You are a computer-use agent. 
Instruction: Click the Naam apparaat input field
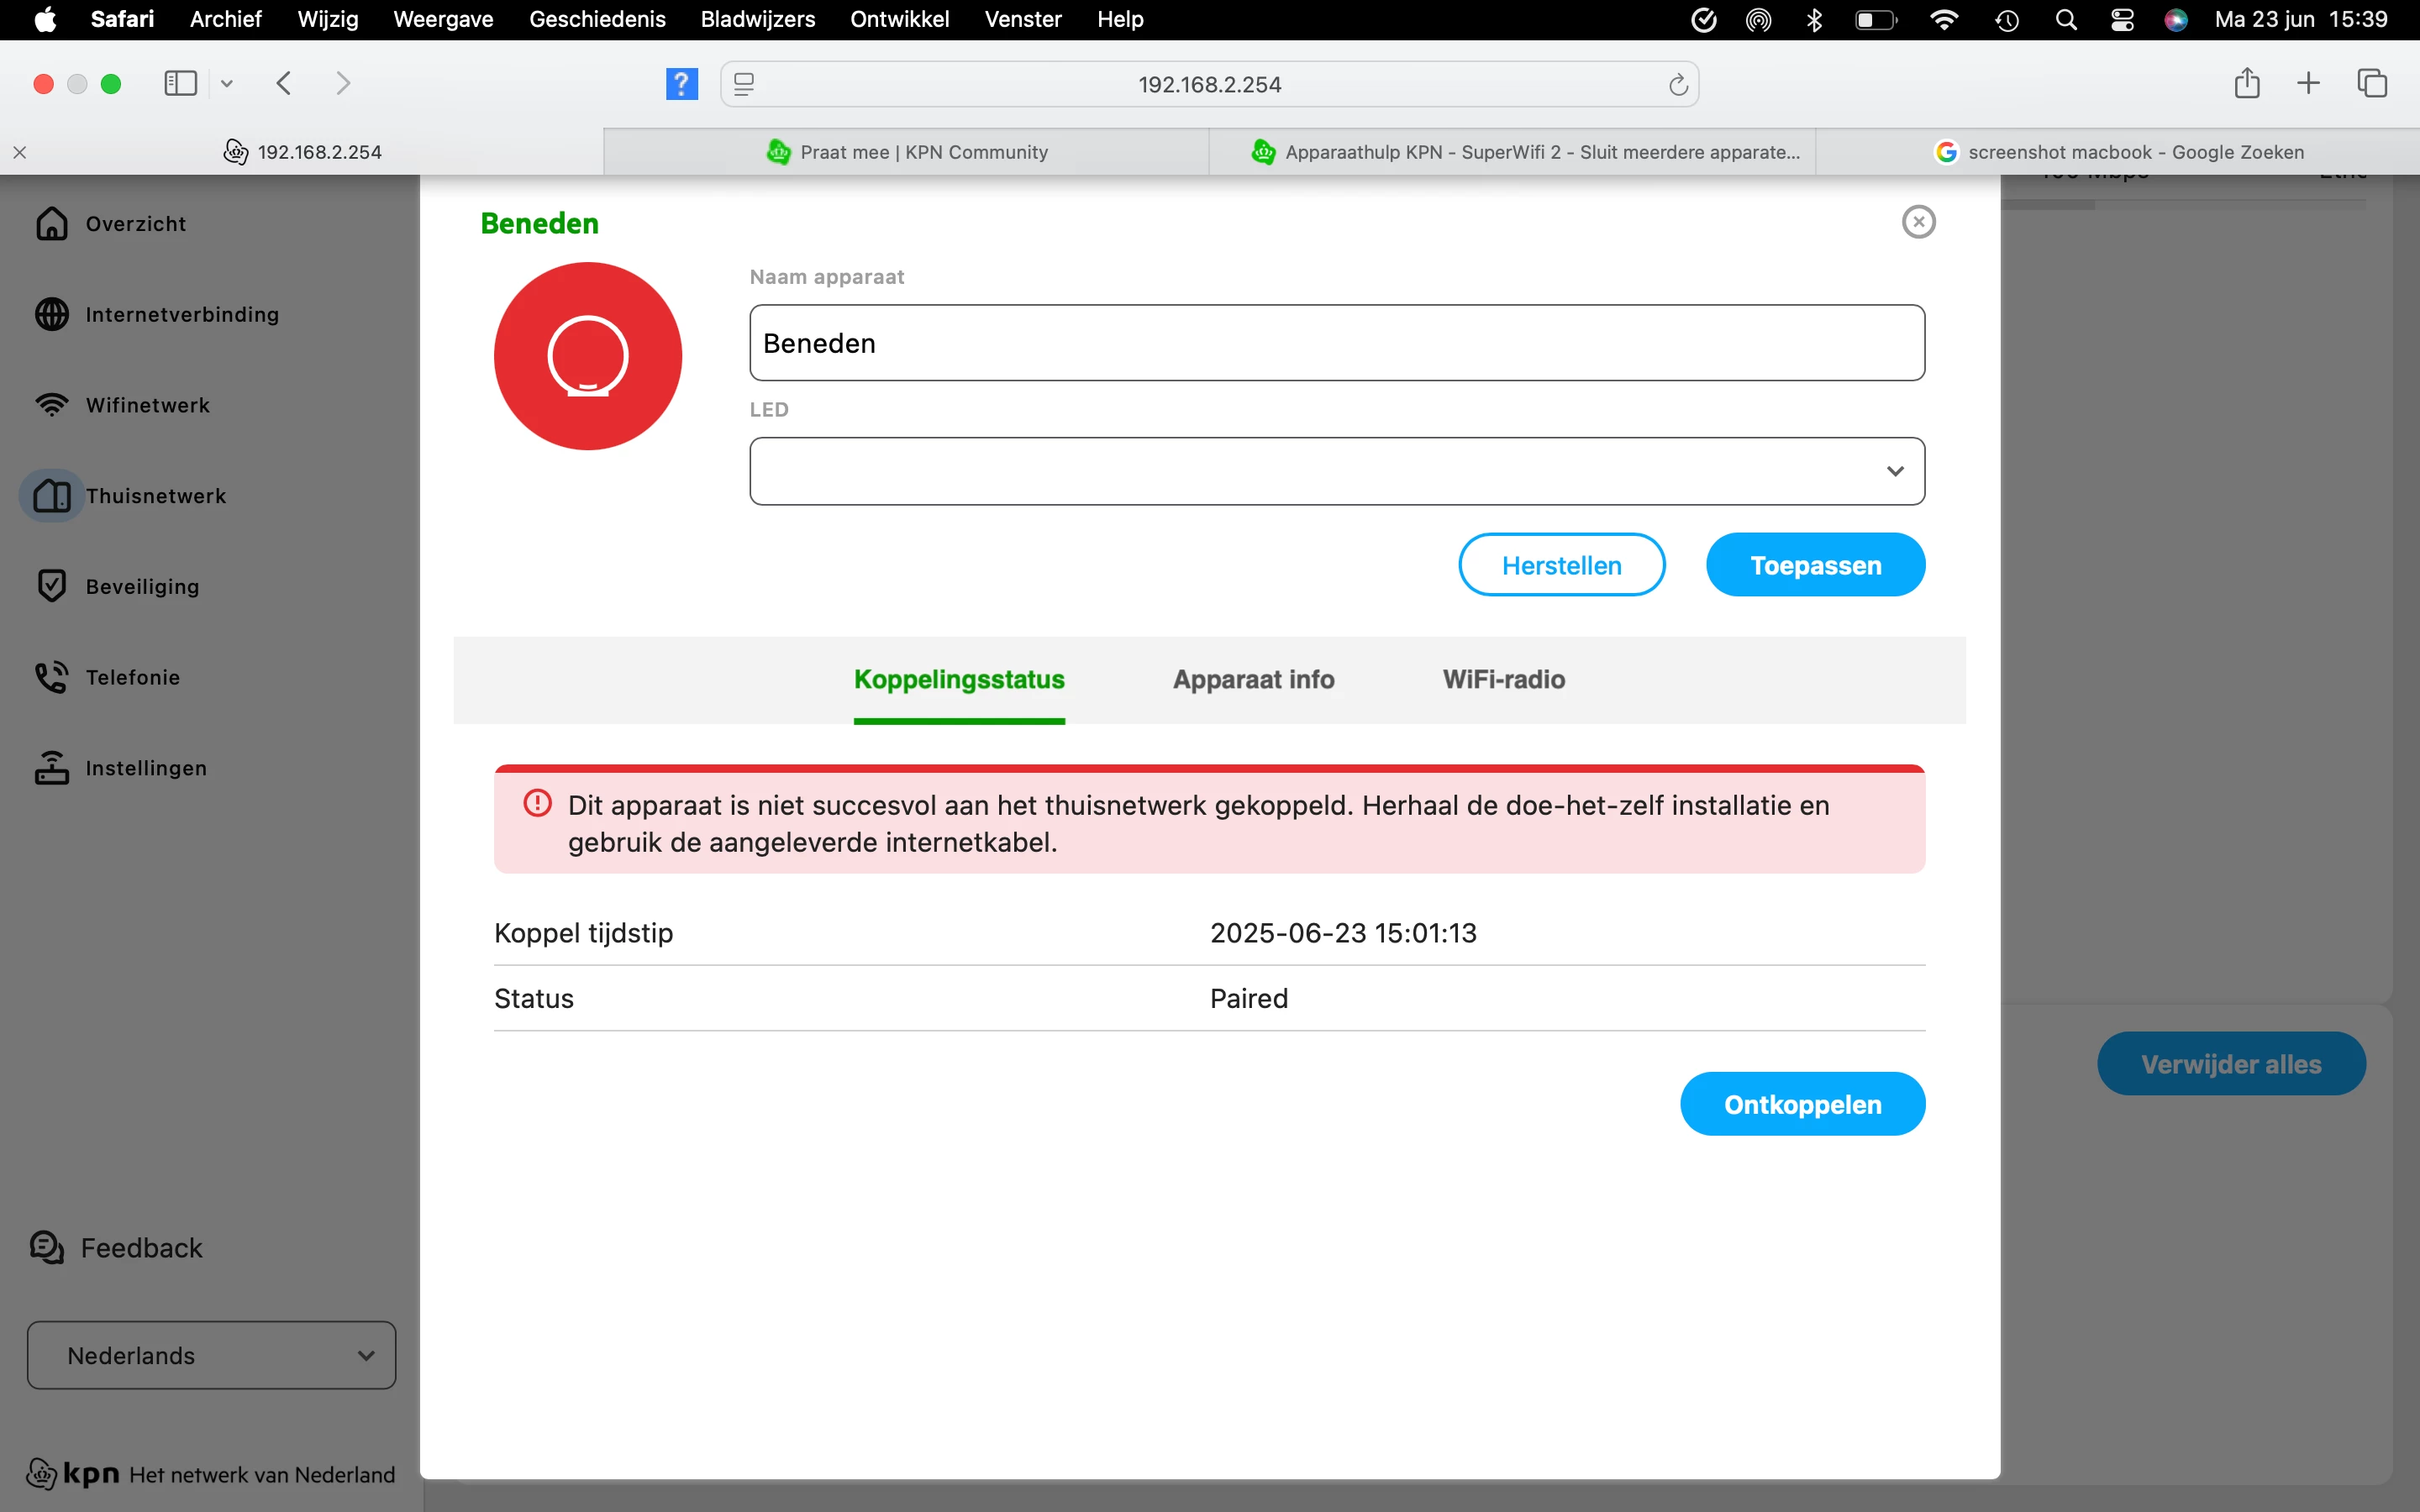tap(1336, 343)
